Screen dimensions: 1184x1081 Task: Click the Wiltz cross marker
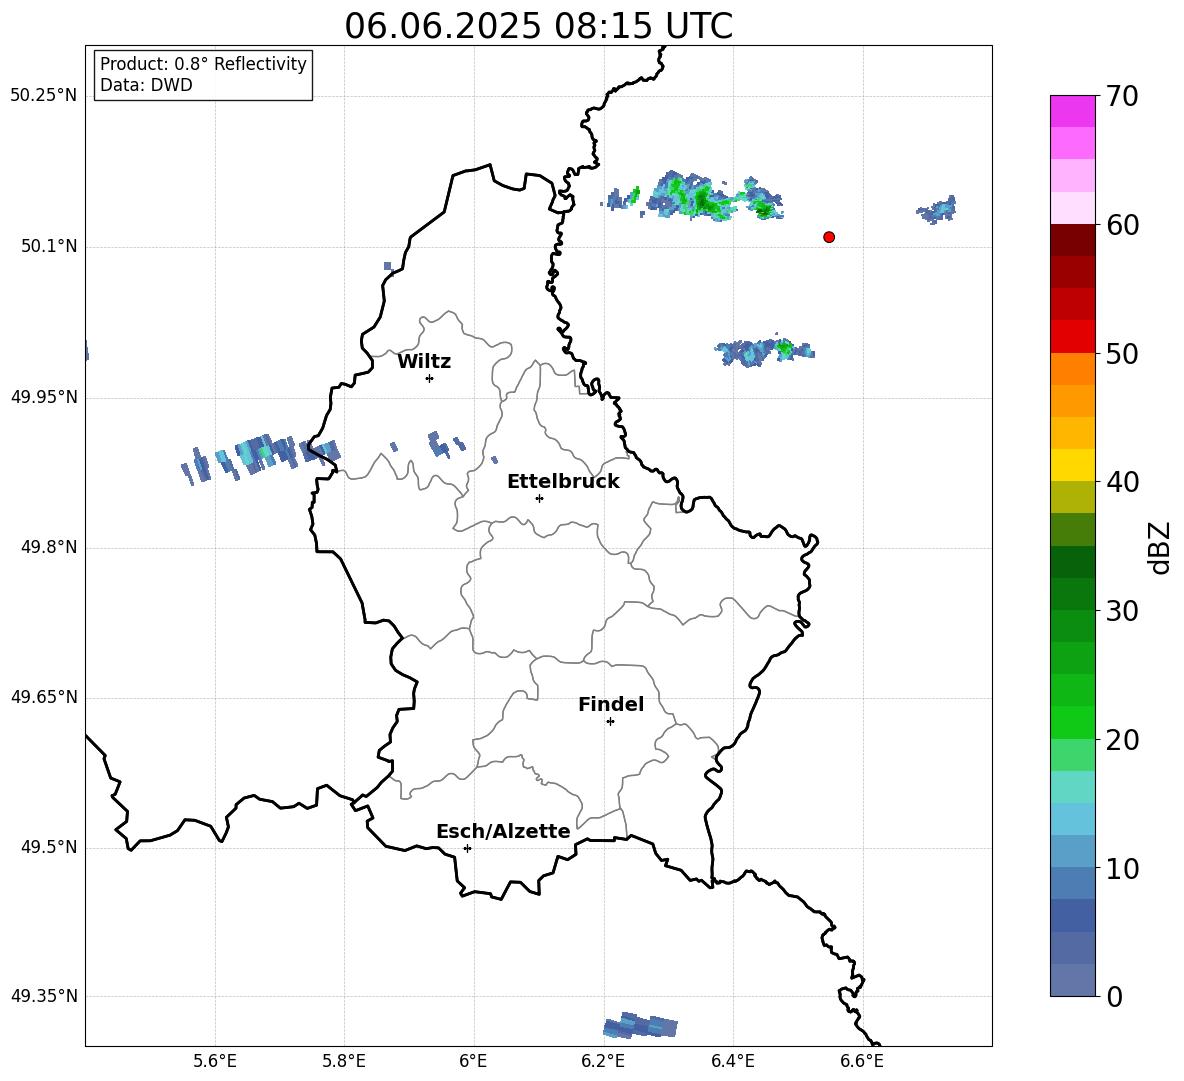coord(430,378)
